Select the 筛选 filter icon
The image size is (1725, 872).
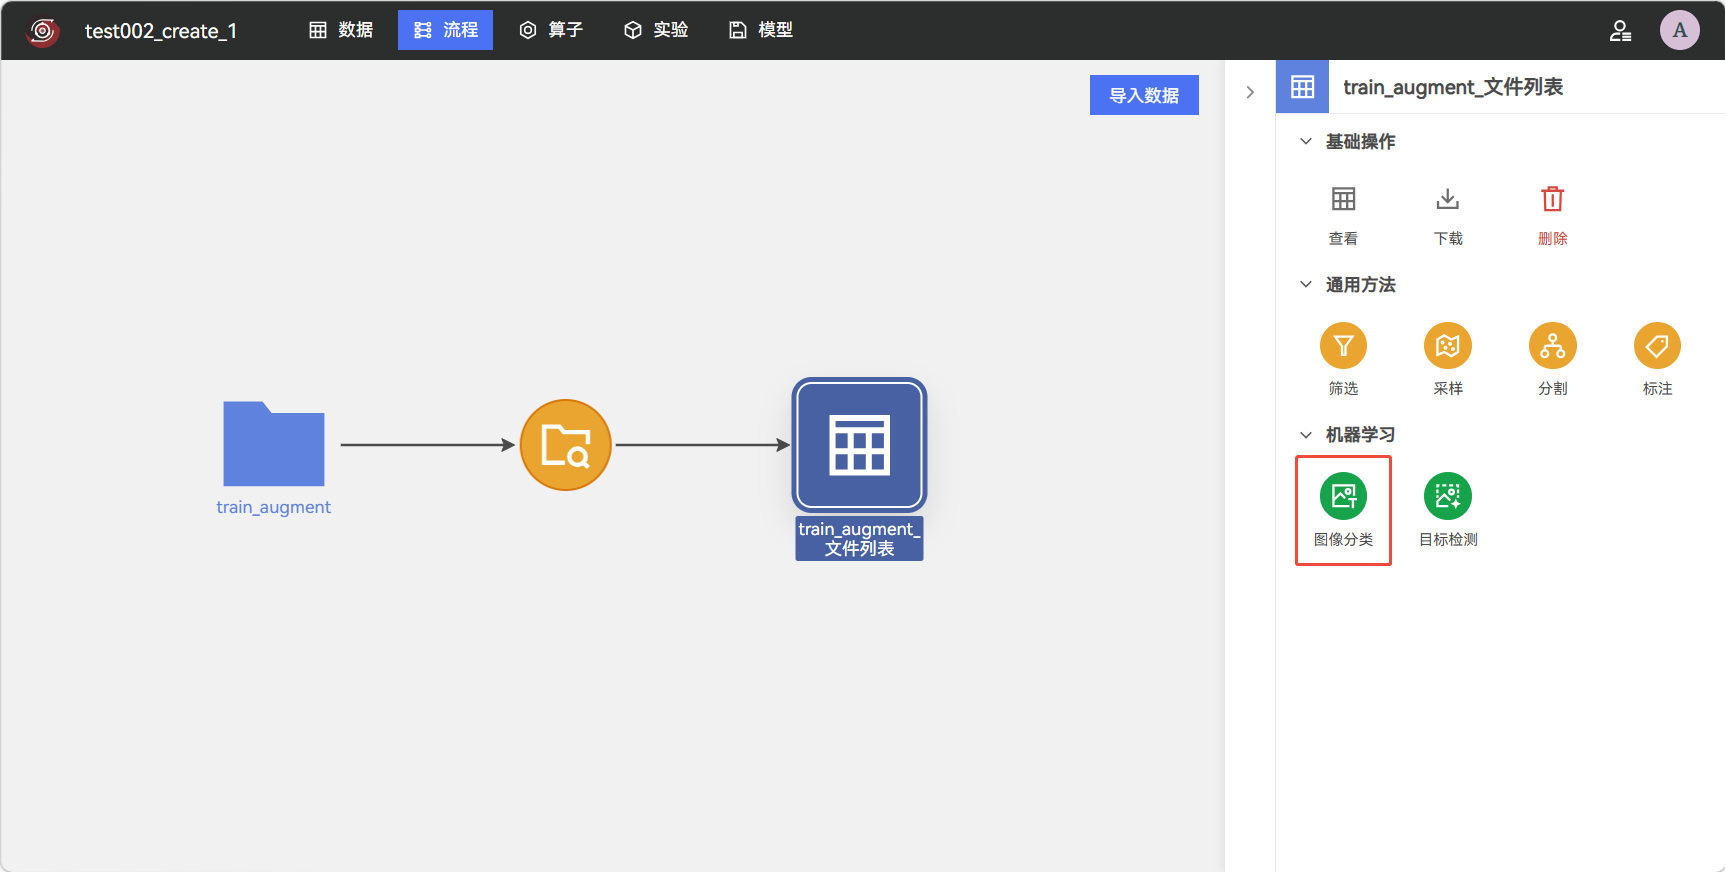(x=1343, y=346)
